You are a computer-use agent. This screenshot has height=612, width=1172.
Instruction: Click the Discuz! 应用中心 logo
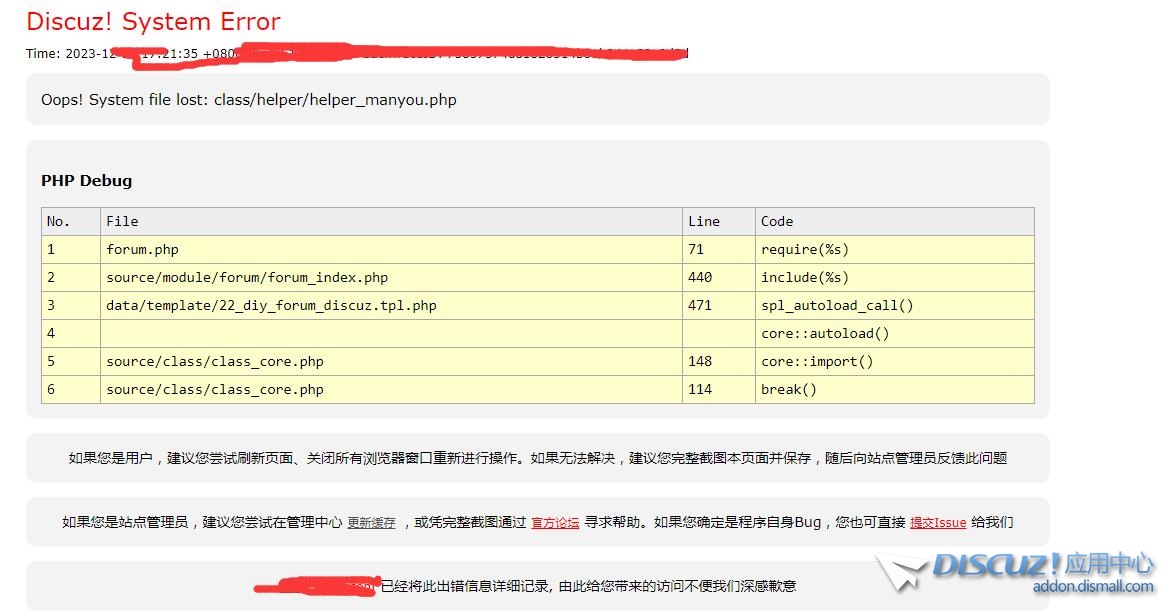[1042, 565]
